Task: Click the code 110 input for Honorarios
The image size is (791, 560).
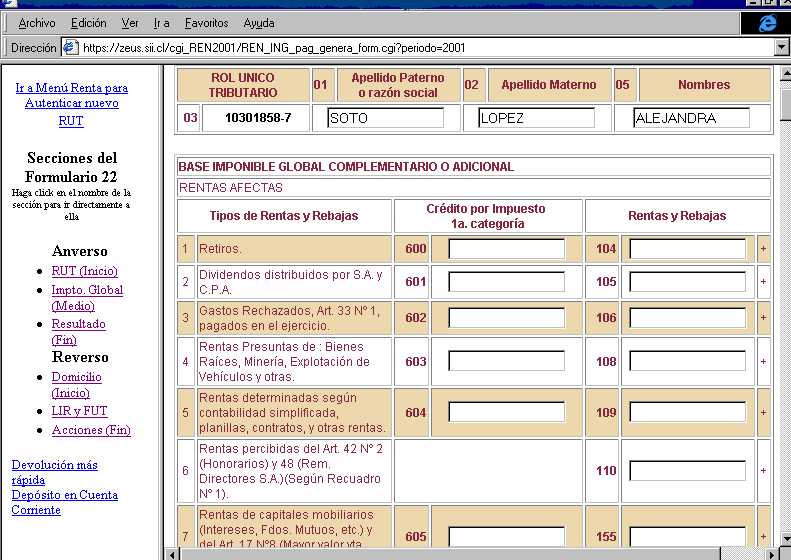Action: 688,471
